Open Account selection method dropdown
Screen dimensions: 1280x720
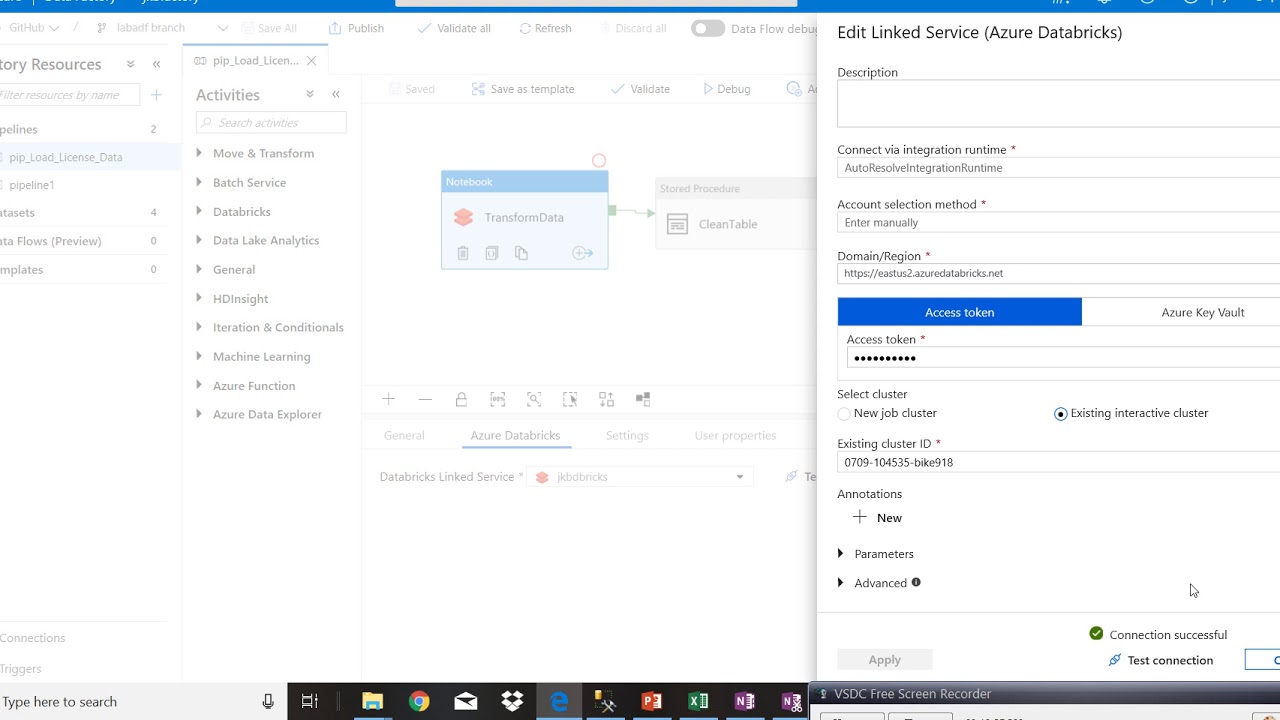[1058, 223]
